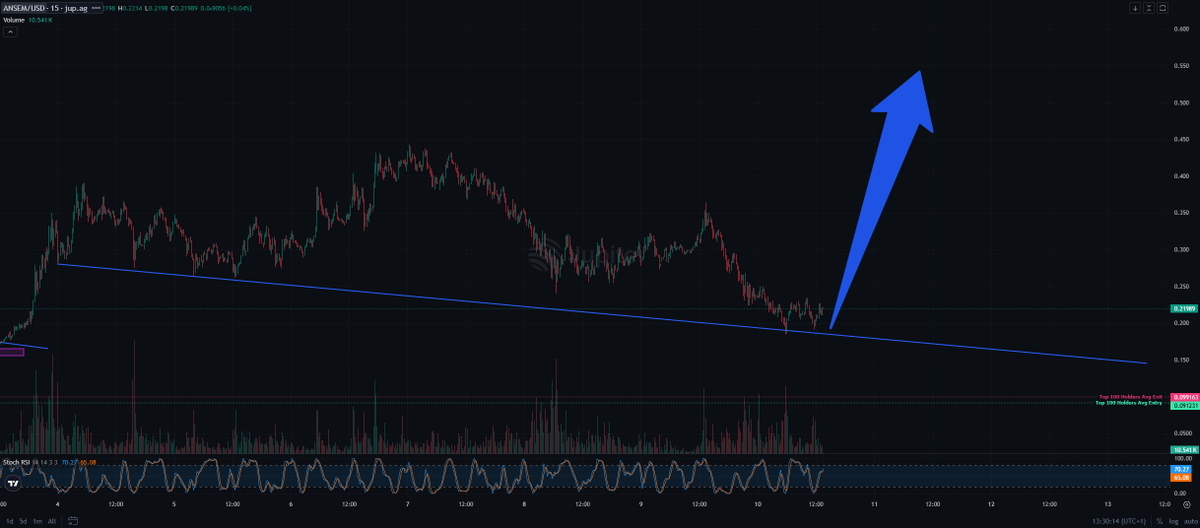
Task: Click the maximize chart icon at the top right
Action: 1163,8
